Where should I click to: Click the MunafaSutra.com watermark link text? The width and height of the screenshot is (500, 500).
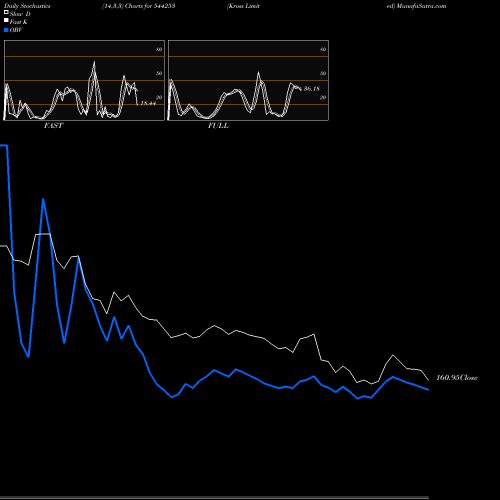422,6
